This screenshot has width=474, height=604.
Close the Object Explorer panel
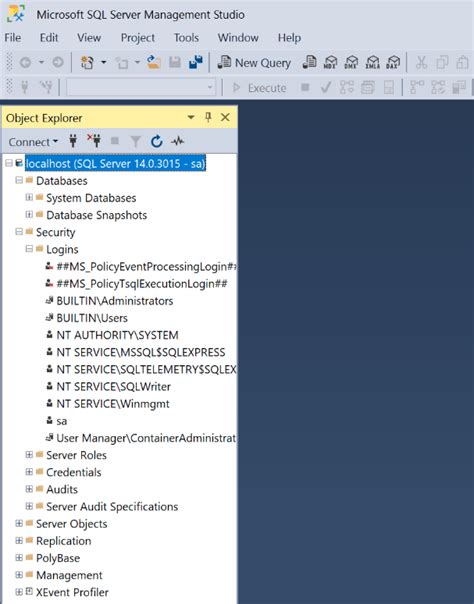click(225, 117)
